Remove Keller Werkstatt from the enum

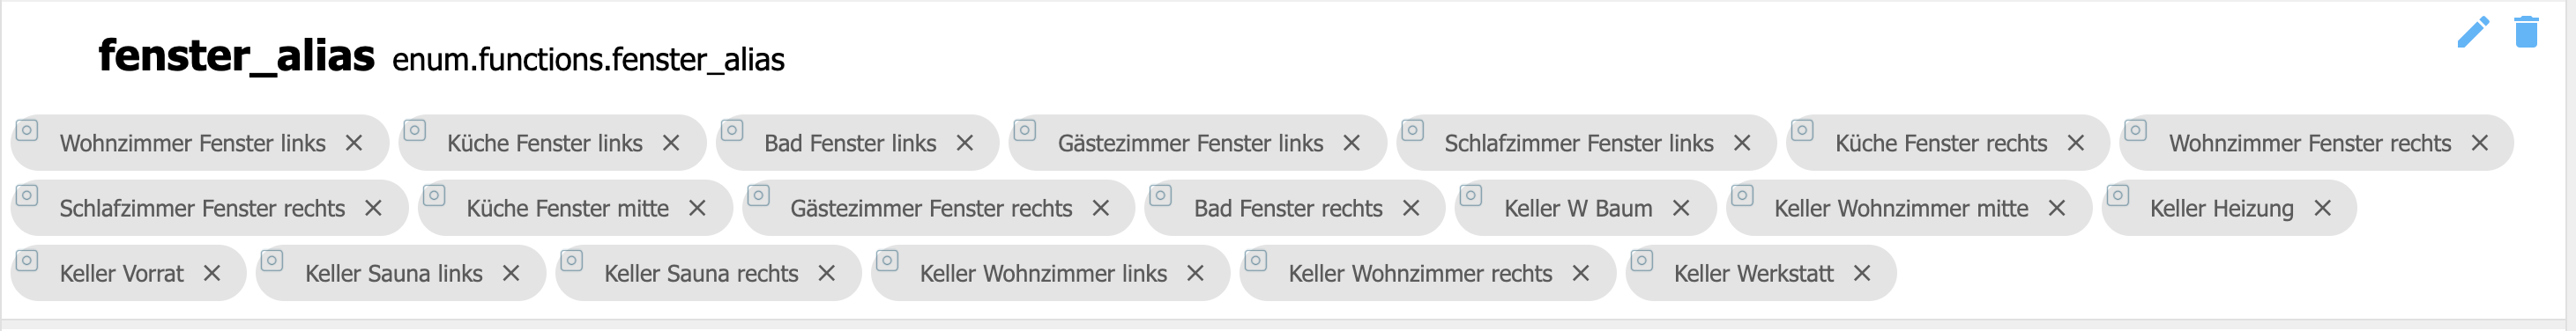tap(1862, 273)
